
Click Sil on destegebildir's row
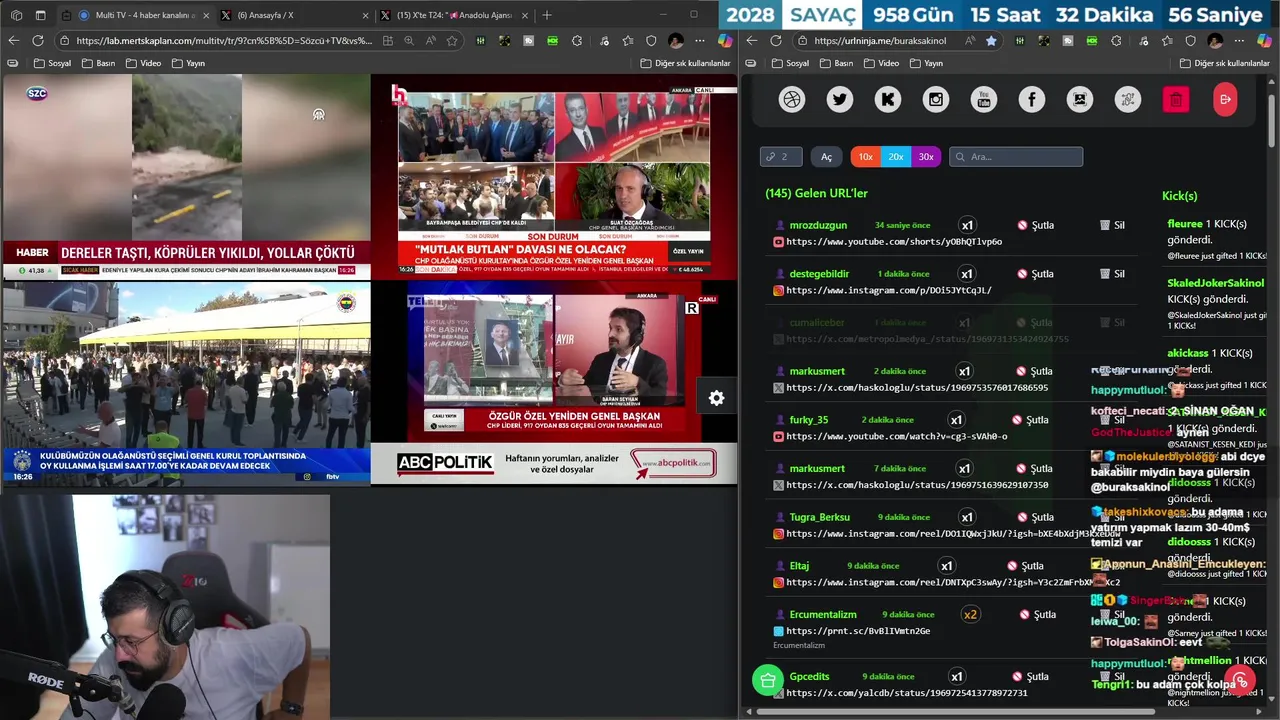(1112, 274)
